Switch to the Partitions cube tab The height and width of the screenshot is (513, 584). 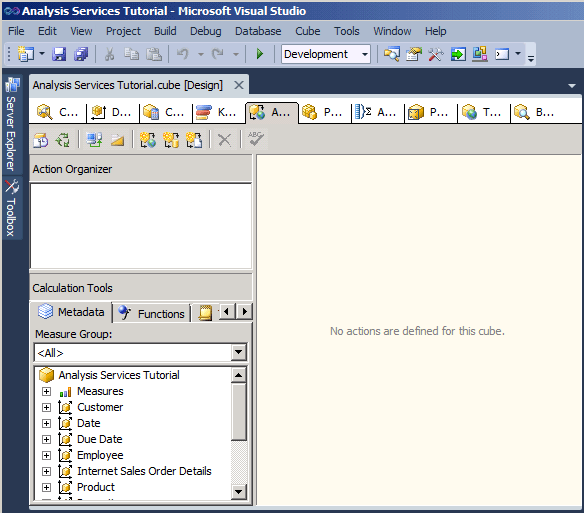click(x=324, y=112)
